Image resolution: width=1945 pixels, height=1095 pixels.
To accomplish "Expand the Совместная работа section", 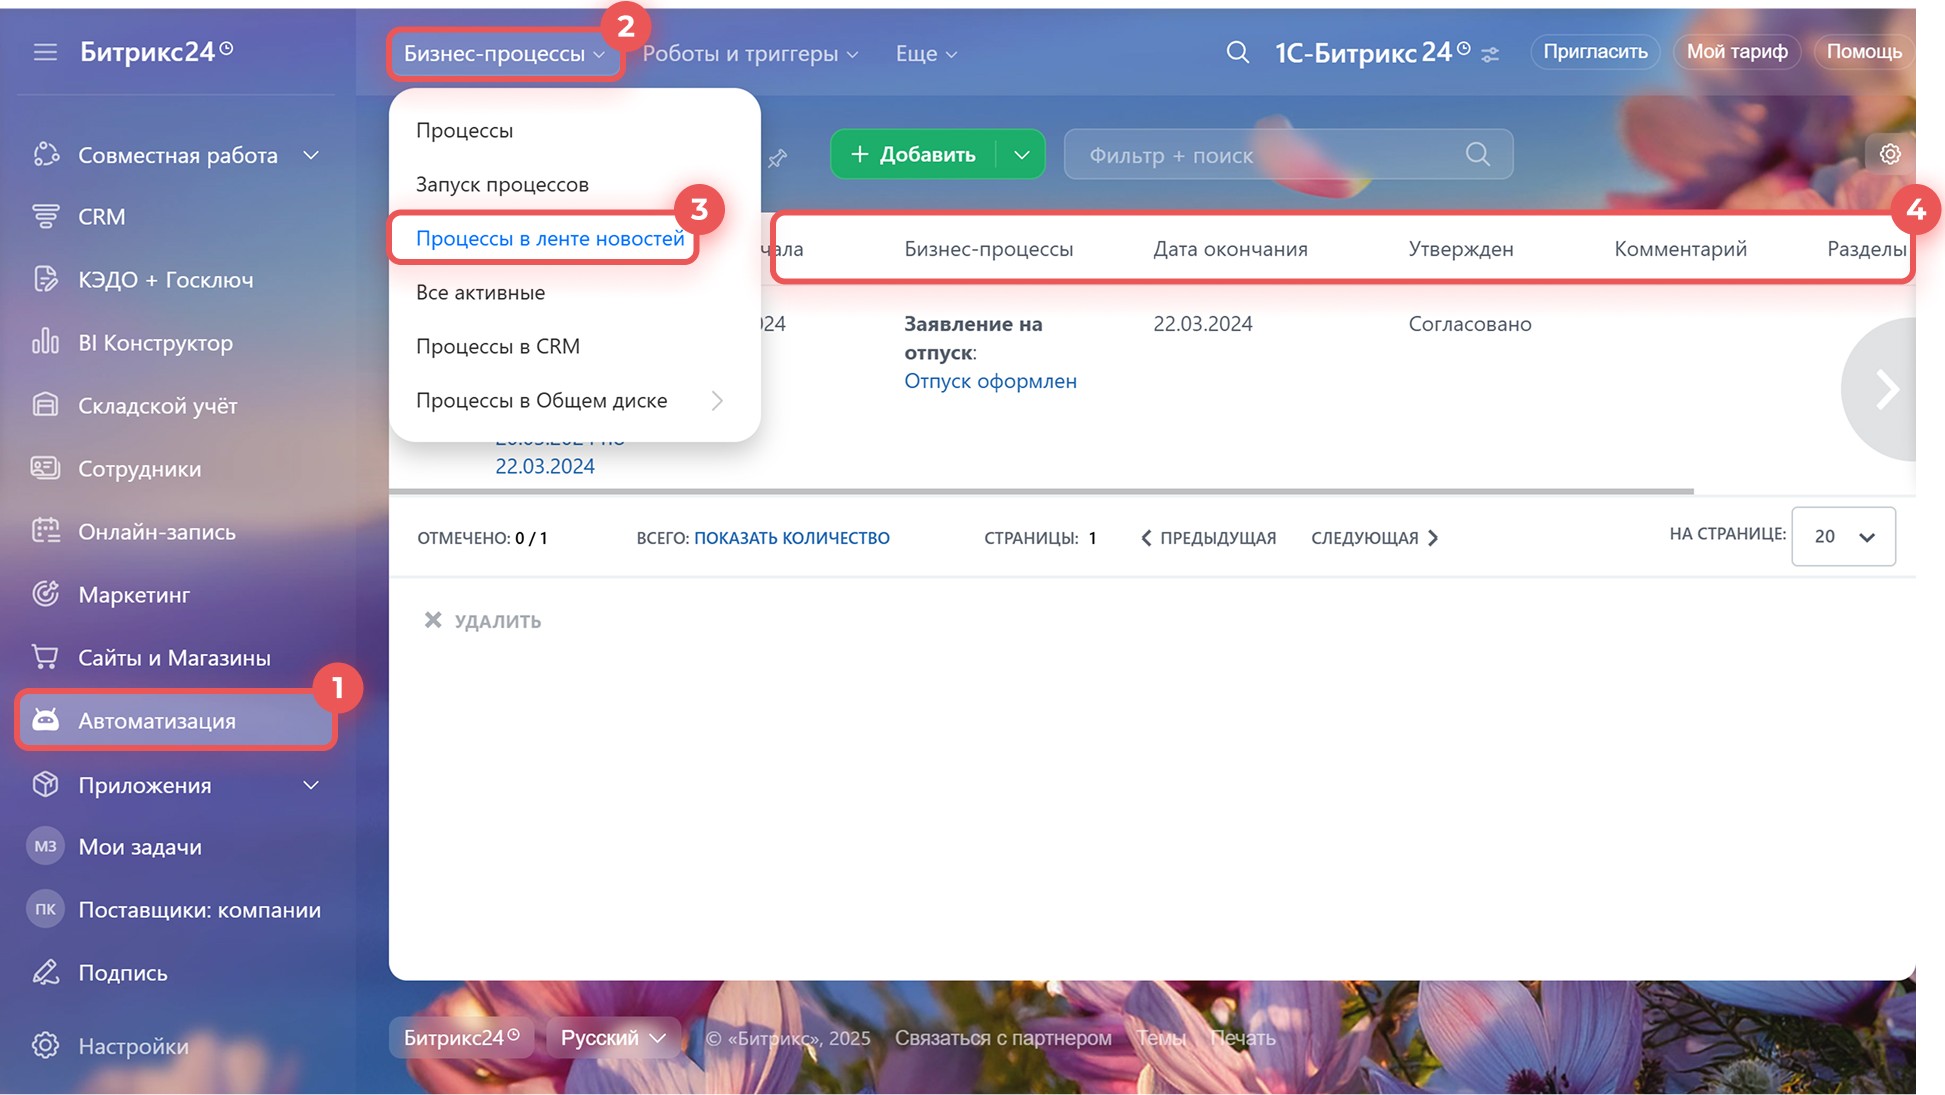I will click(x=311, y=155).
